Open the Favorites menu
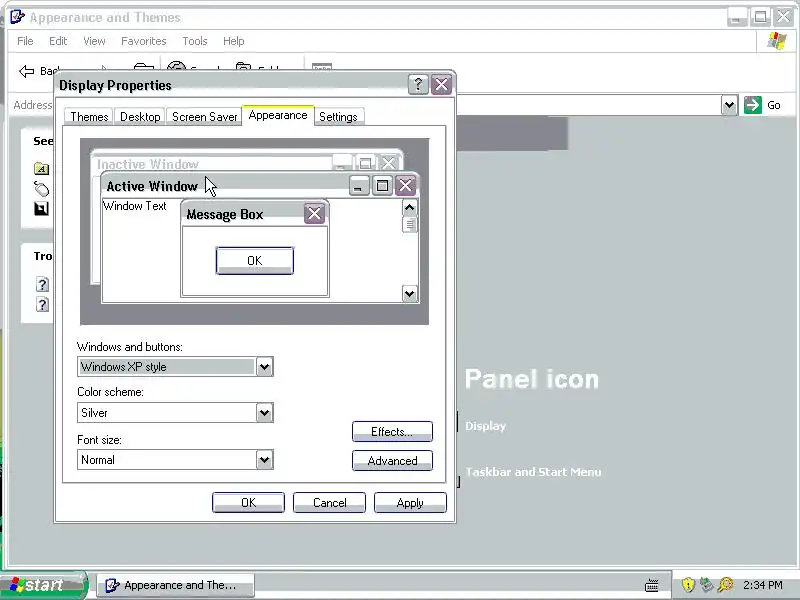The width and height of the screenshot is (800, 600). click(143, 41)
